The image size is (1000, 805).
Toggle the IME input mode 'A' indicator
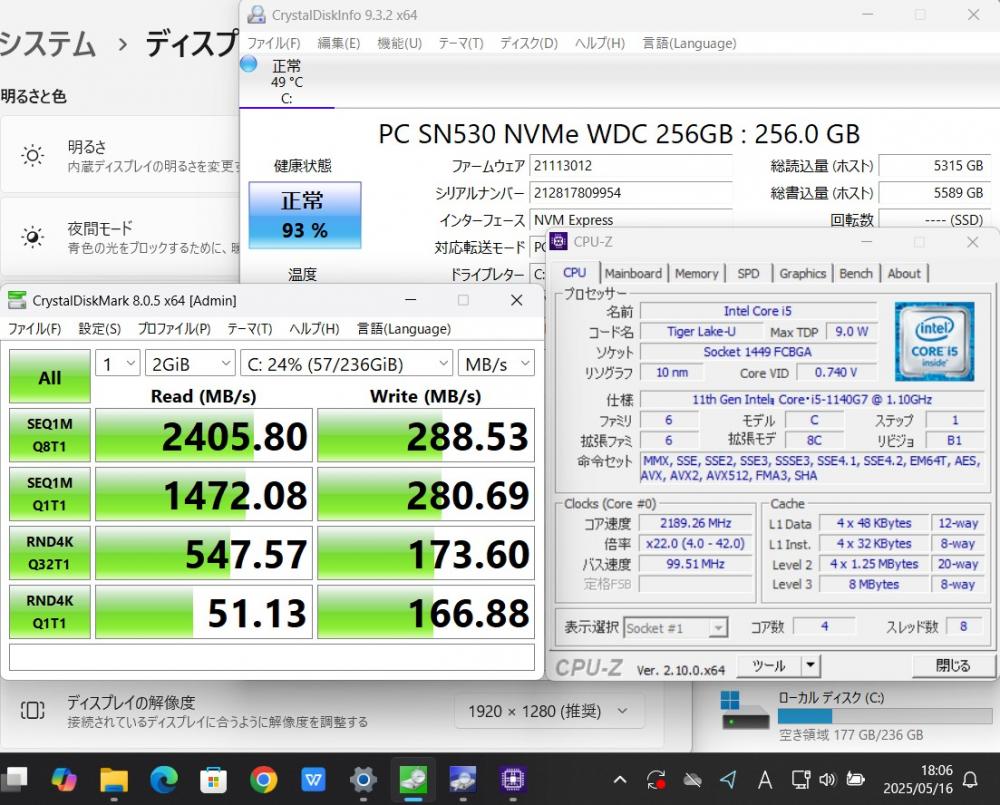(765, 779)
